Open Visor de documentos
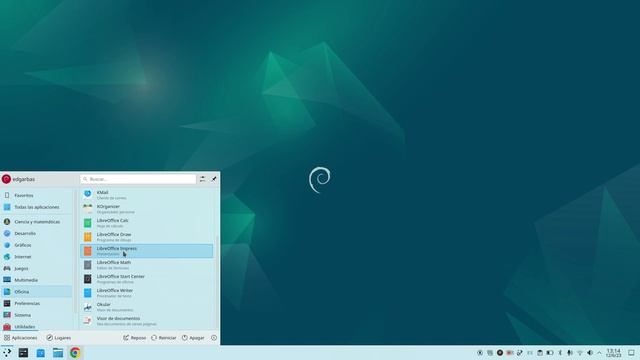This screenshot has height=360, width=640. click(147, 321)
